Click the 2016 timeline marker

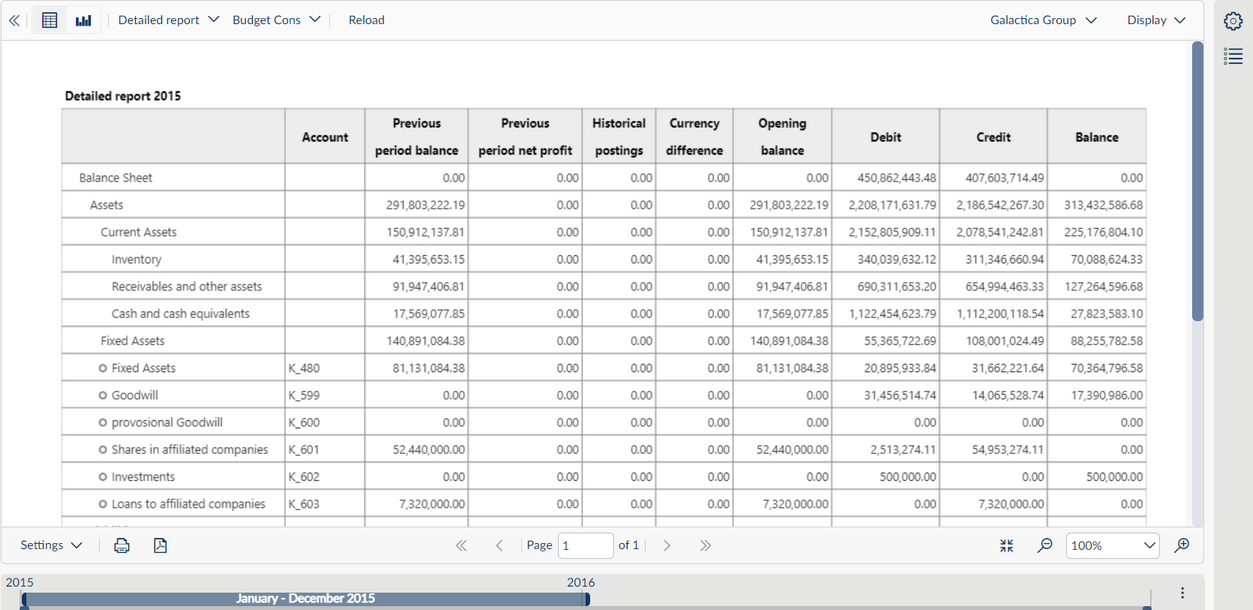[x=581, y=582]
